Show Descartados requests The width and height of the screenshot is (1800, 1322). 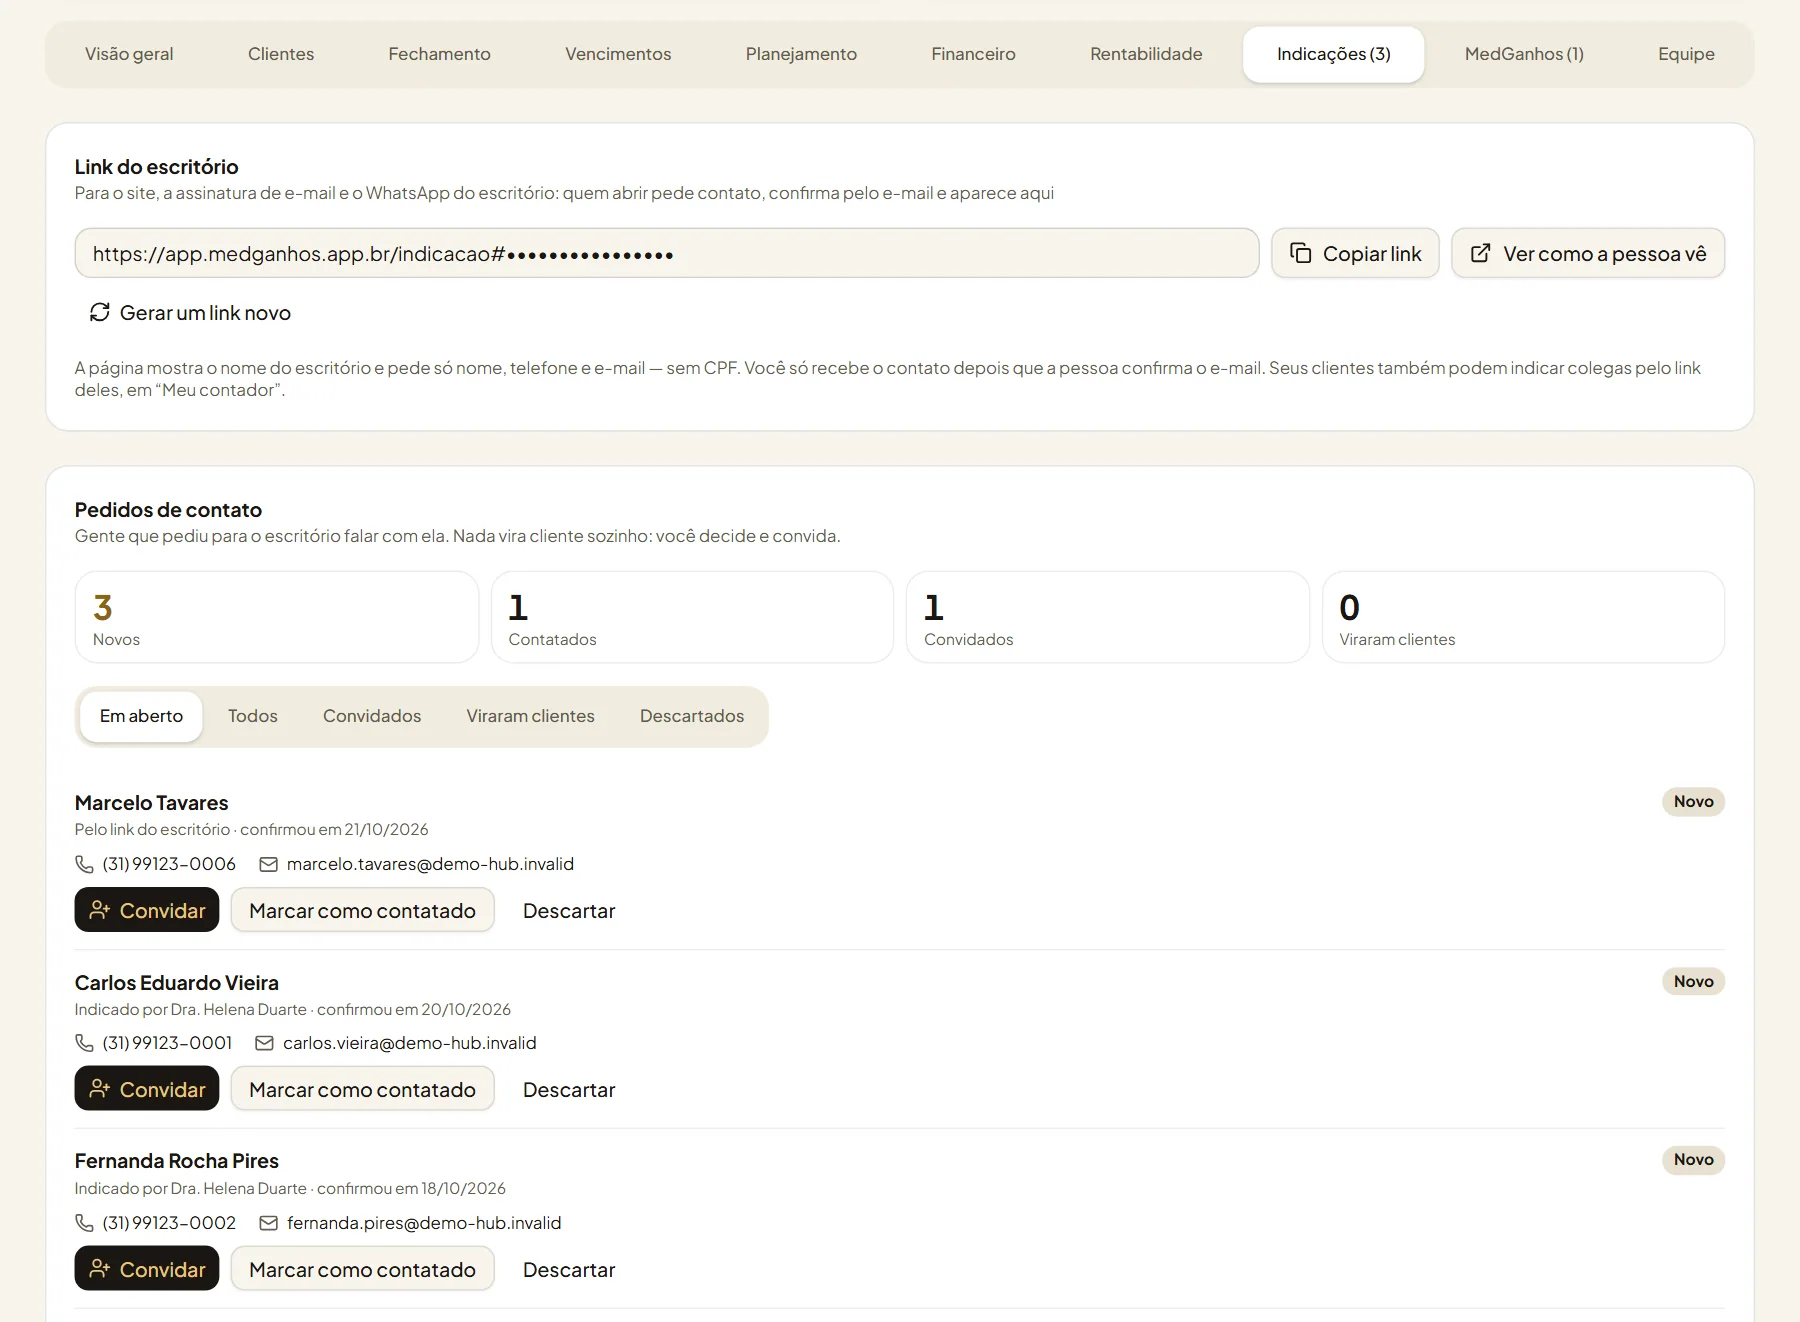coord(692,716)
